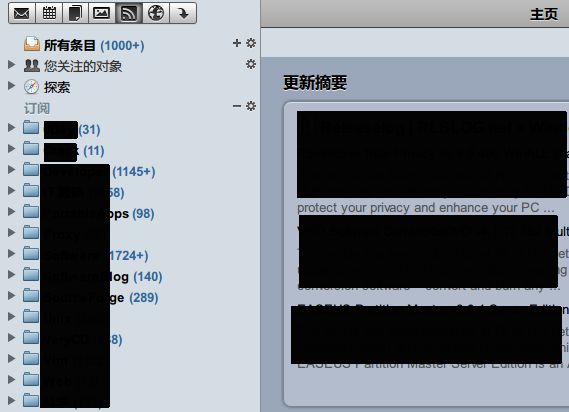Open the picture panel icon

pos(102,13)
